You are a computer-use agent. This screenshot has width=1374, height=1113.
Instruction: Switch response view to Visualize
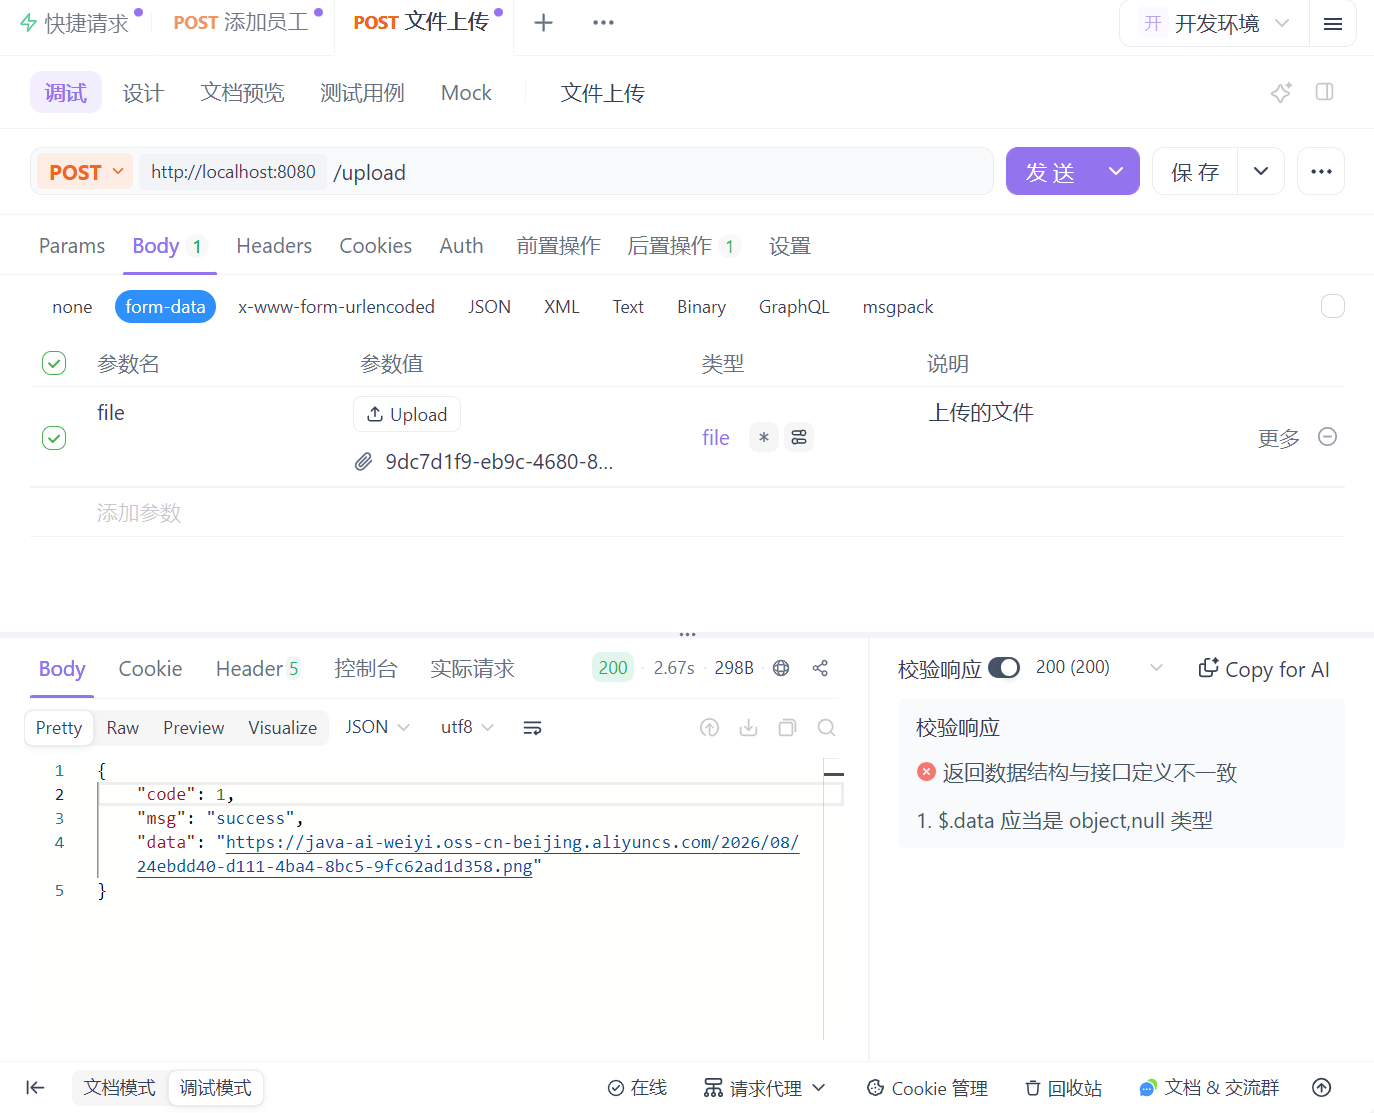tap(283, 728)
